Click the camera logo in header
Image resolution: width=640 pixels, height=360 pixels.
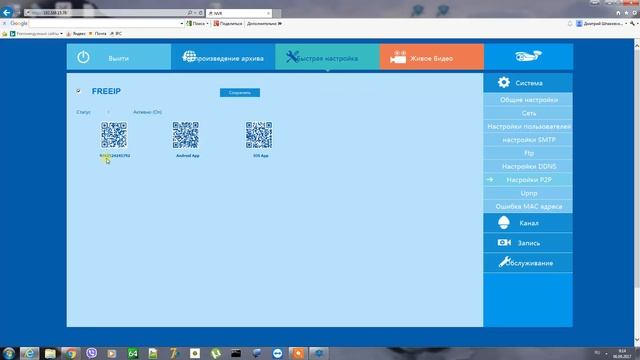(528, 56)
